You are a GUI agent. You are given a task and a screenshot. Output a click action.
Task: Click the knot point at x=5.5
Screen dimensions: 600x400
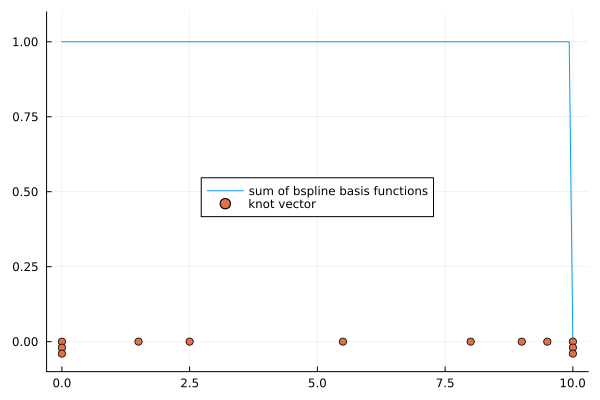343,342
